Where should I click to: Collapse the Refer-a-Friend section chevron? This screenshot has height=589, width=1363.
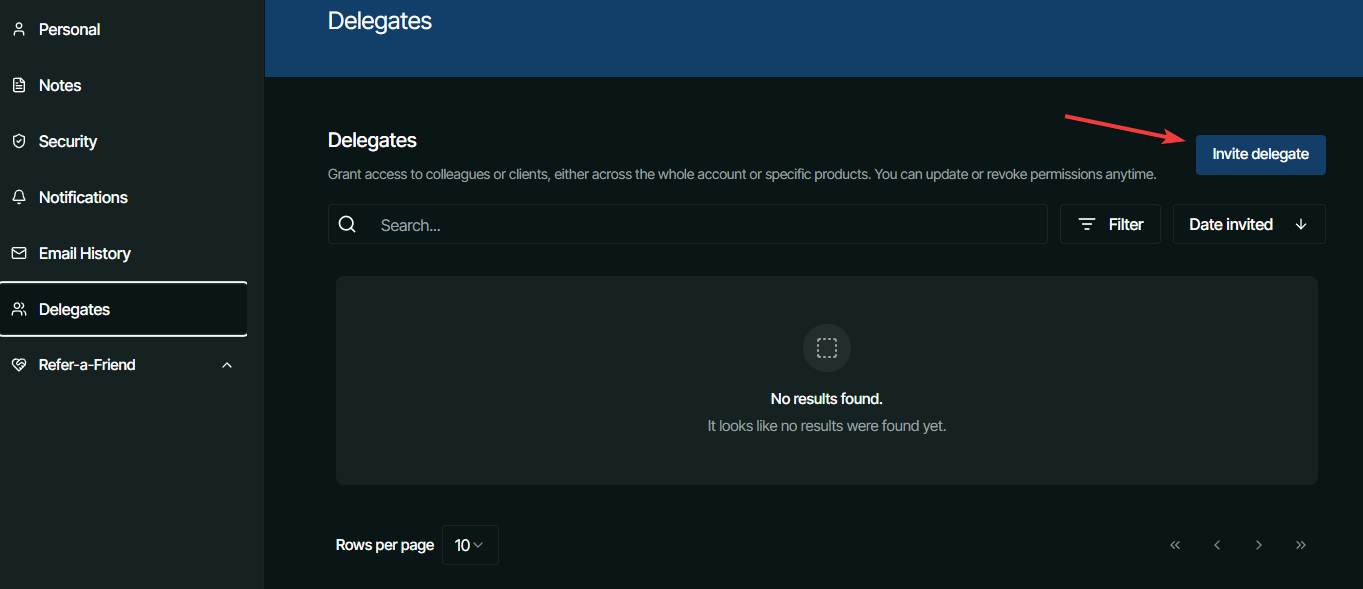(x=226, y=364)
